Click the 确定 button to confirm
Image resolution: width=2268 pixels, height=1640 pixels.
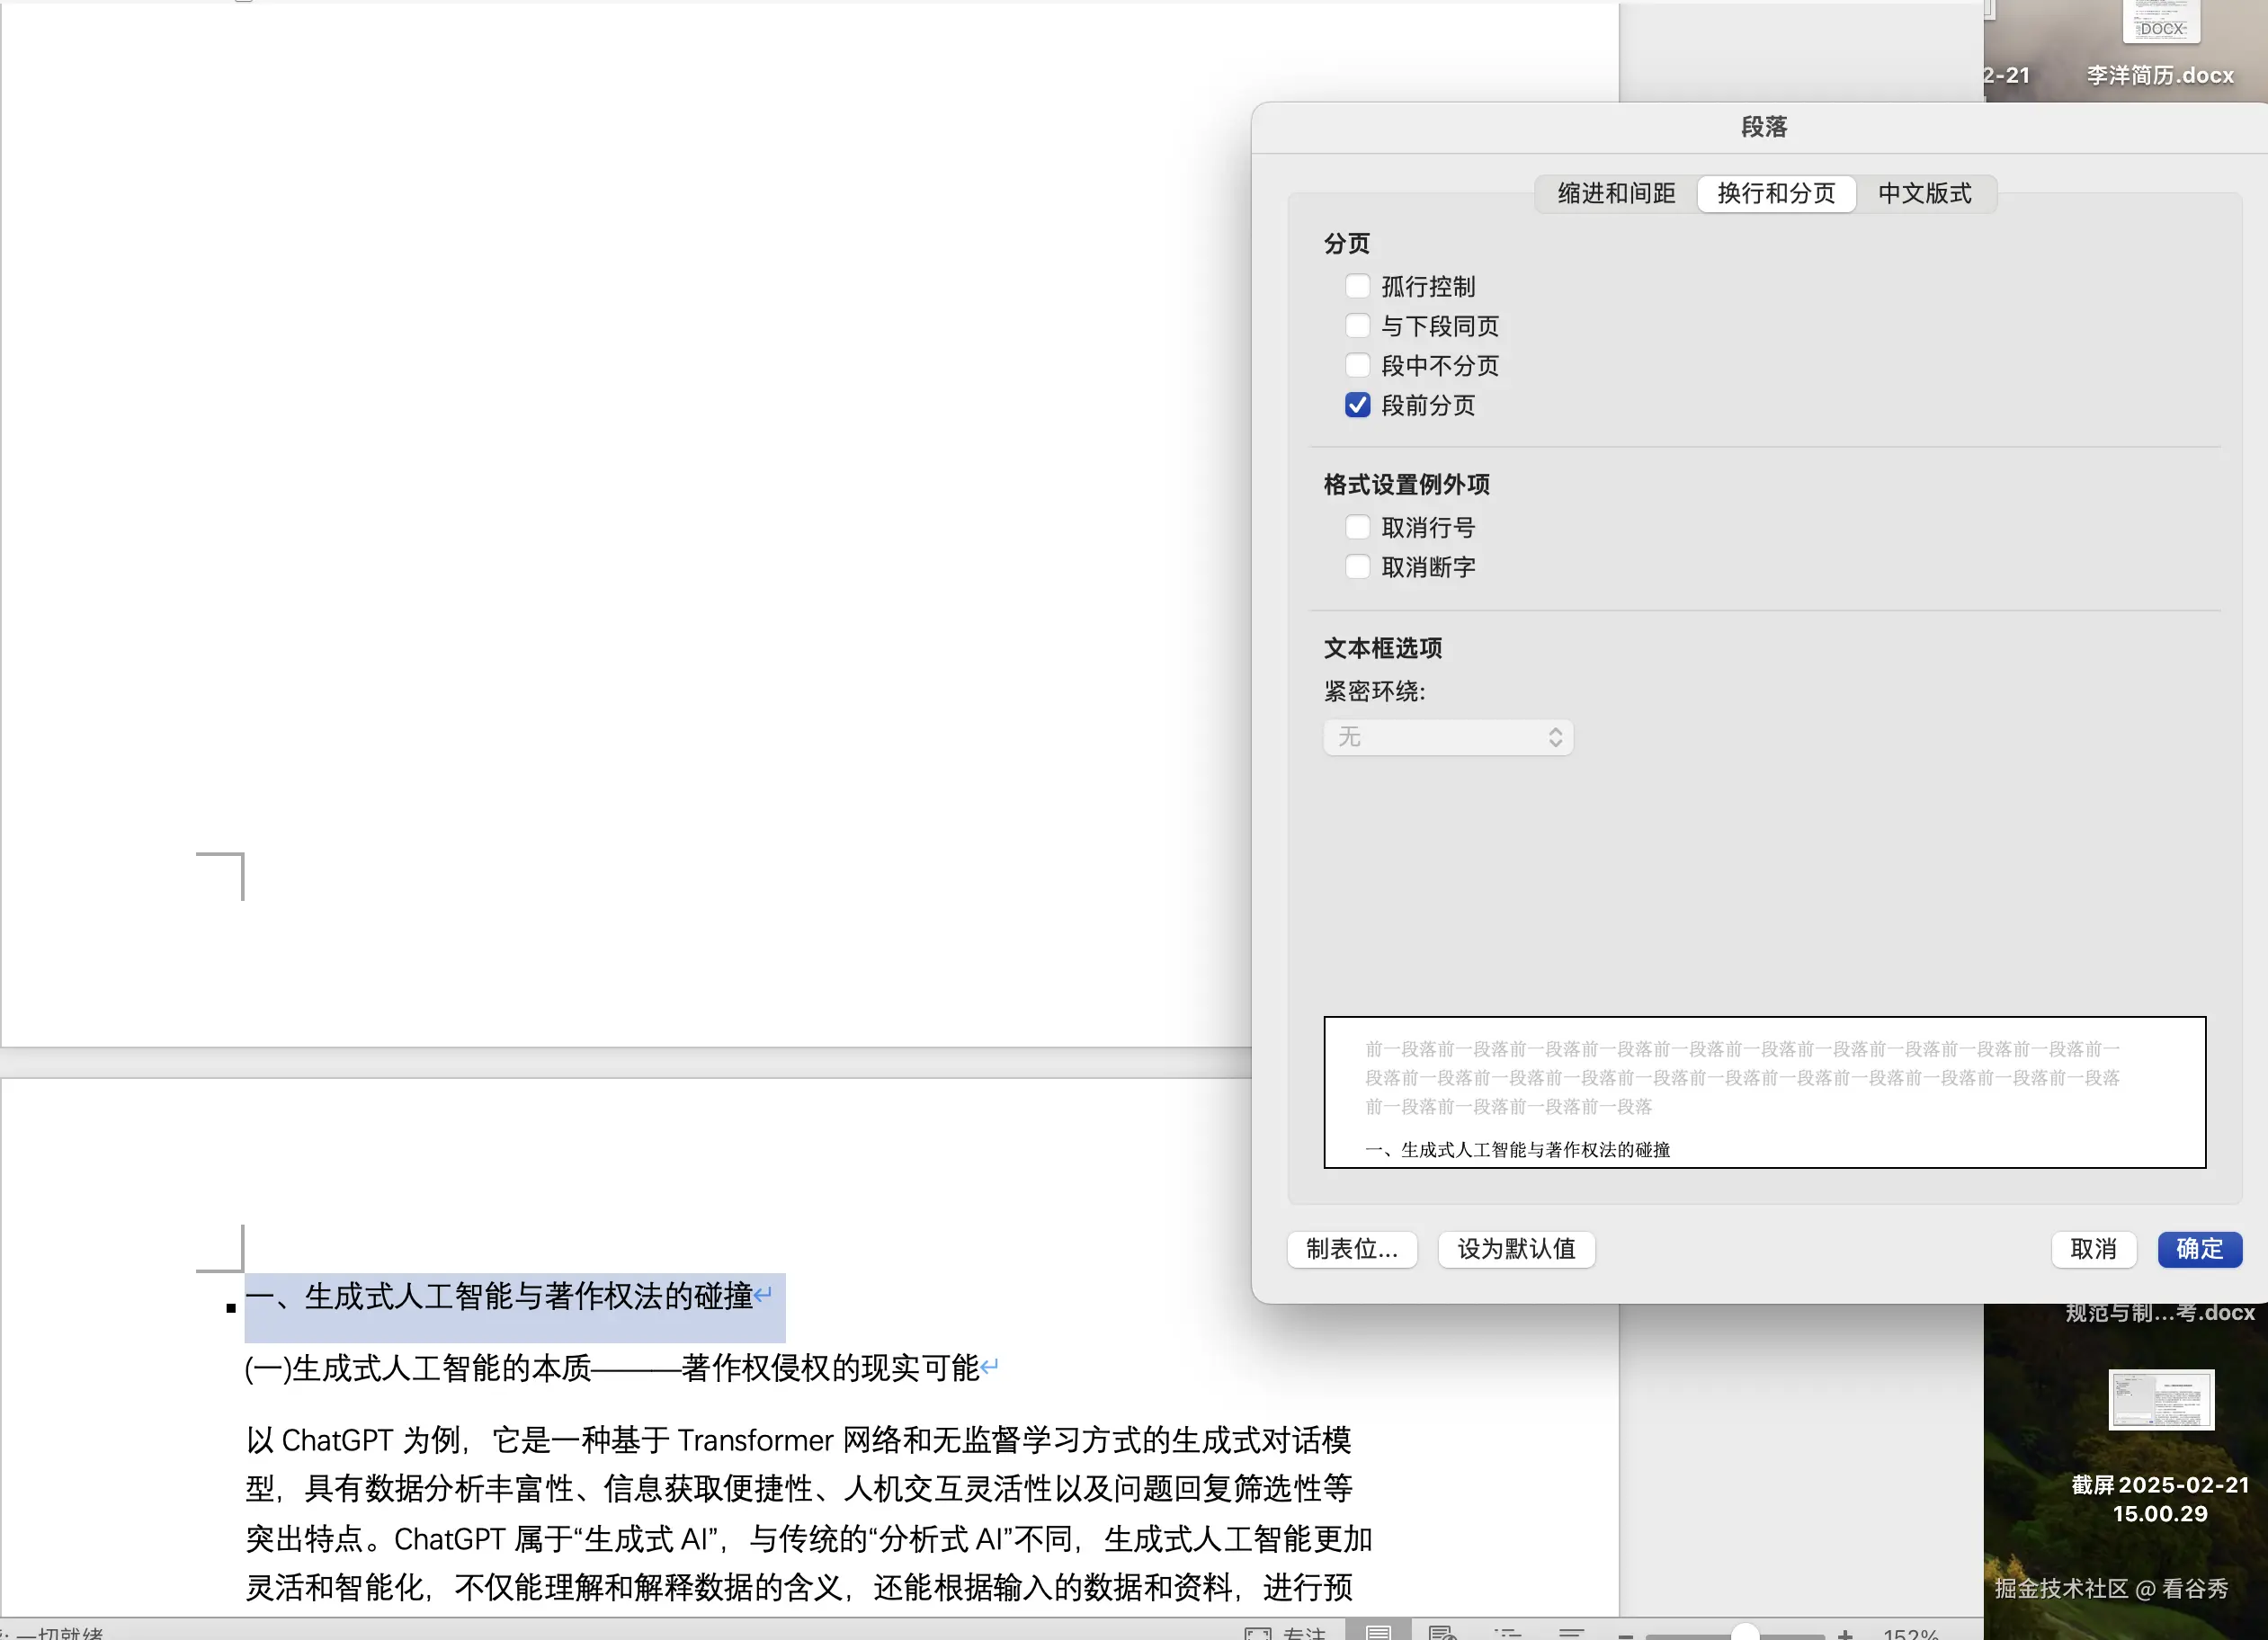point(2198,1249)
